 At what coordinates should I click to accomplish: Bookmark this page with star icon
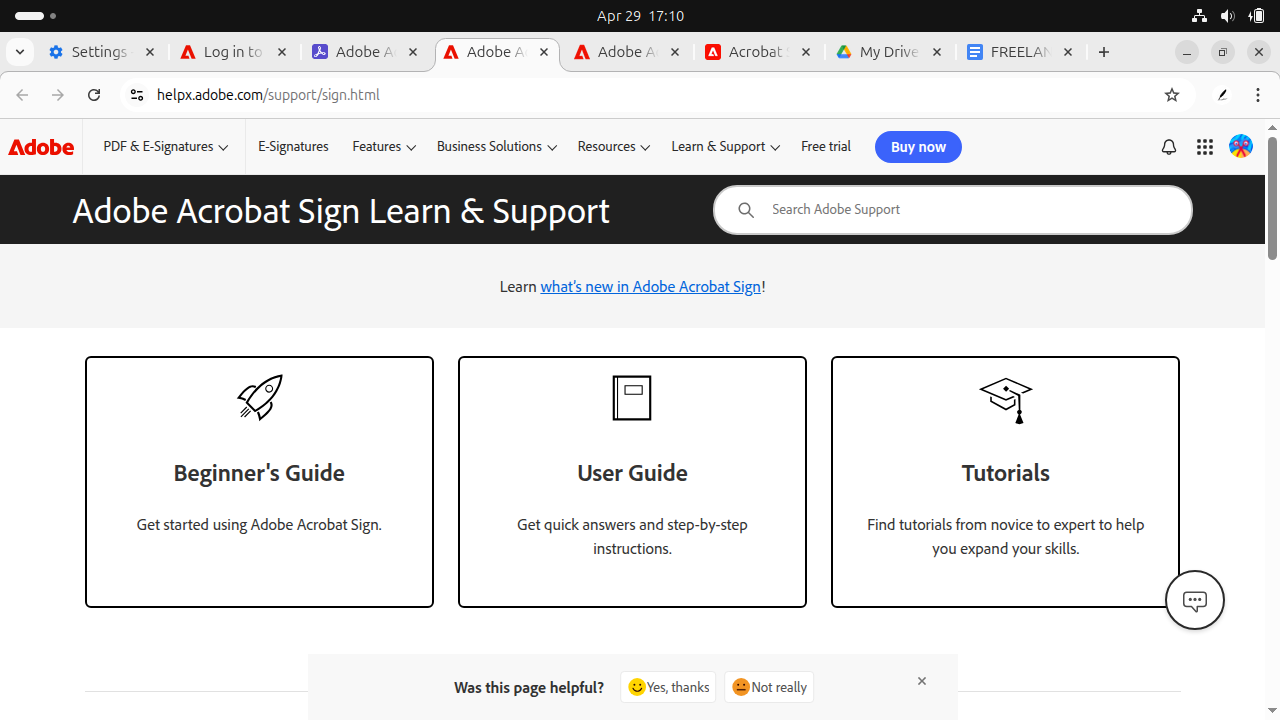(1172, 95)
